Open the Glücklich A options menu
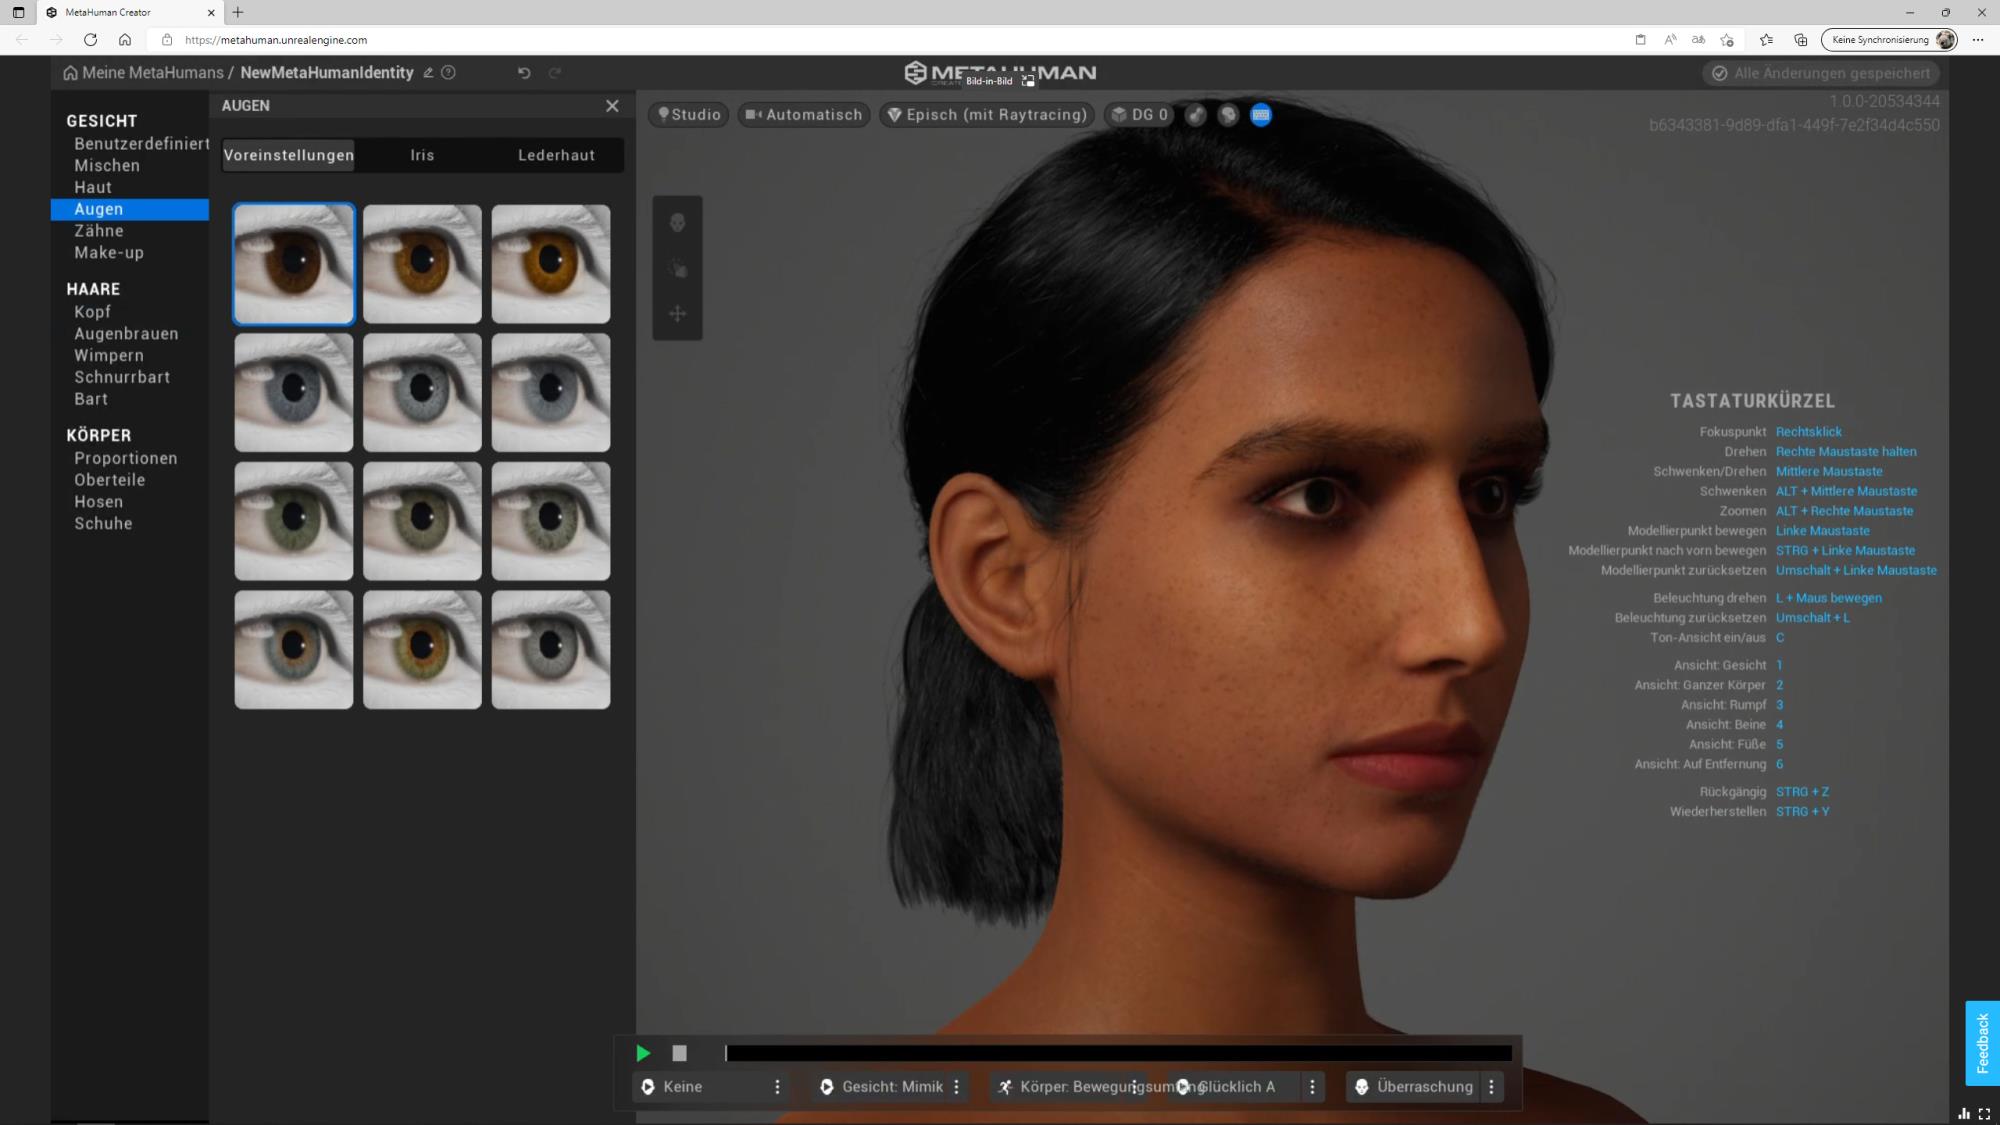 tap(1312, 1087)
